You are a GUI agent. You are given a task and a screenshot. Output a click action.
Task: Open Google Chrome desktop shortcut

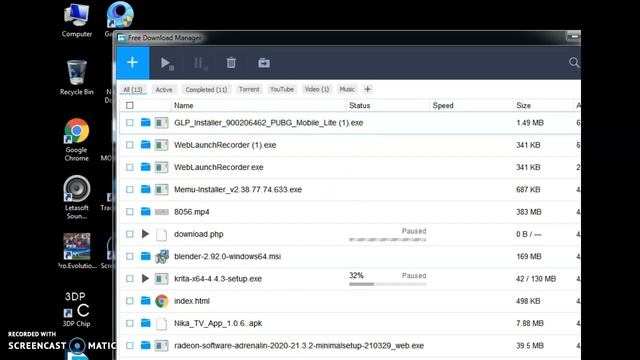pyautogui.click(x=76, y=140)
